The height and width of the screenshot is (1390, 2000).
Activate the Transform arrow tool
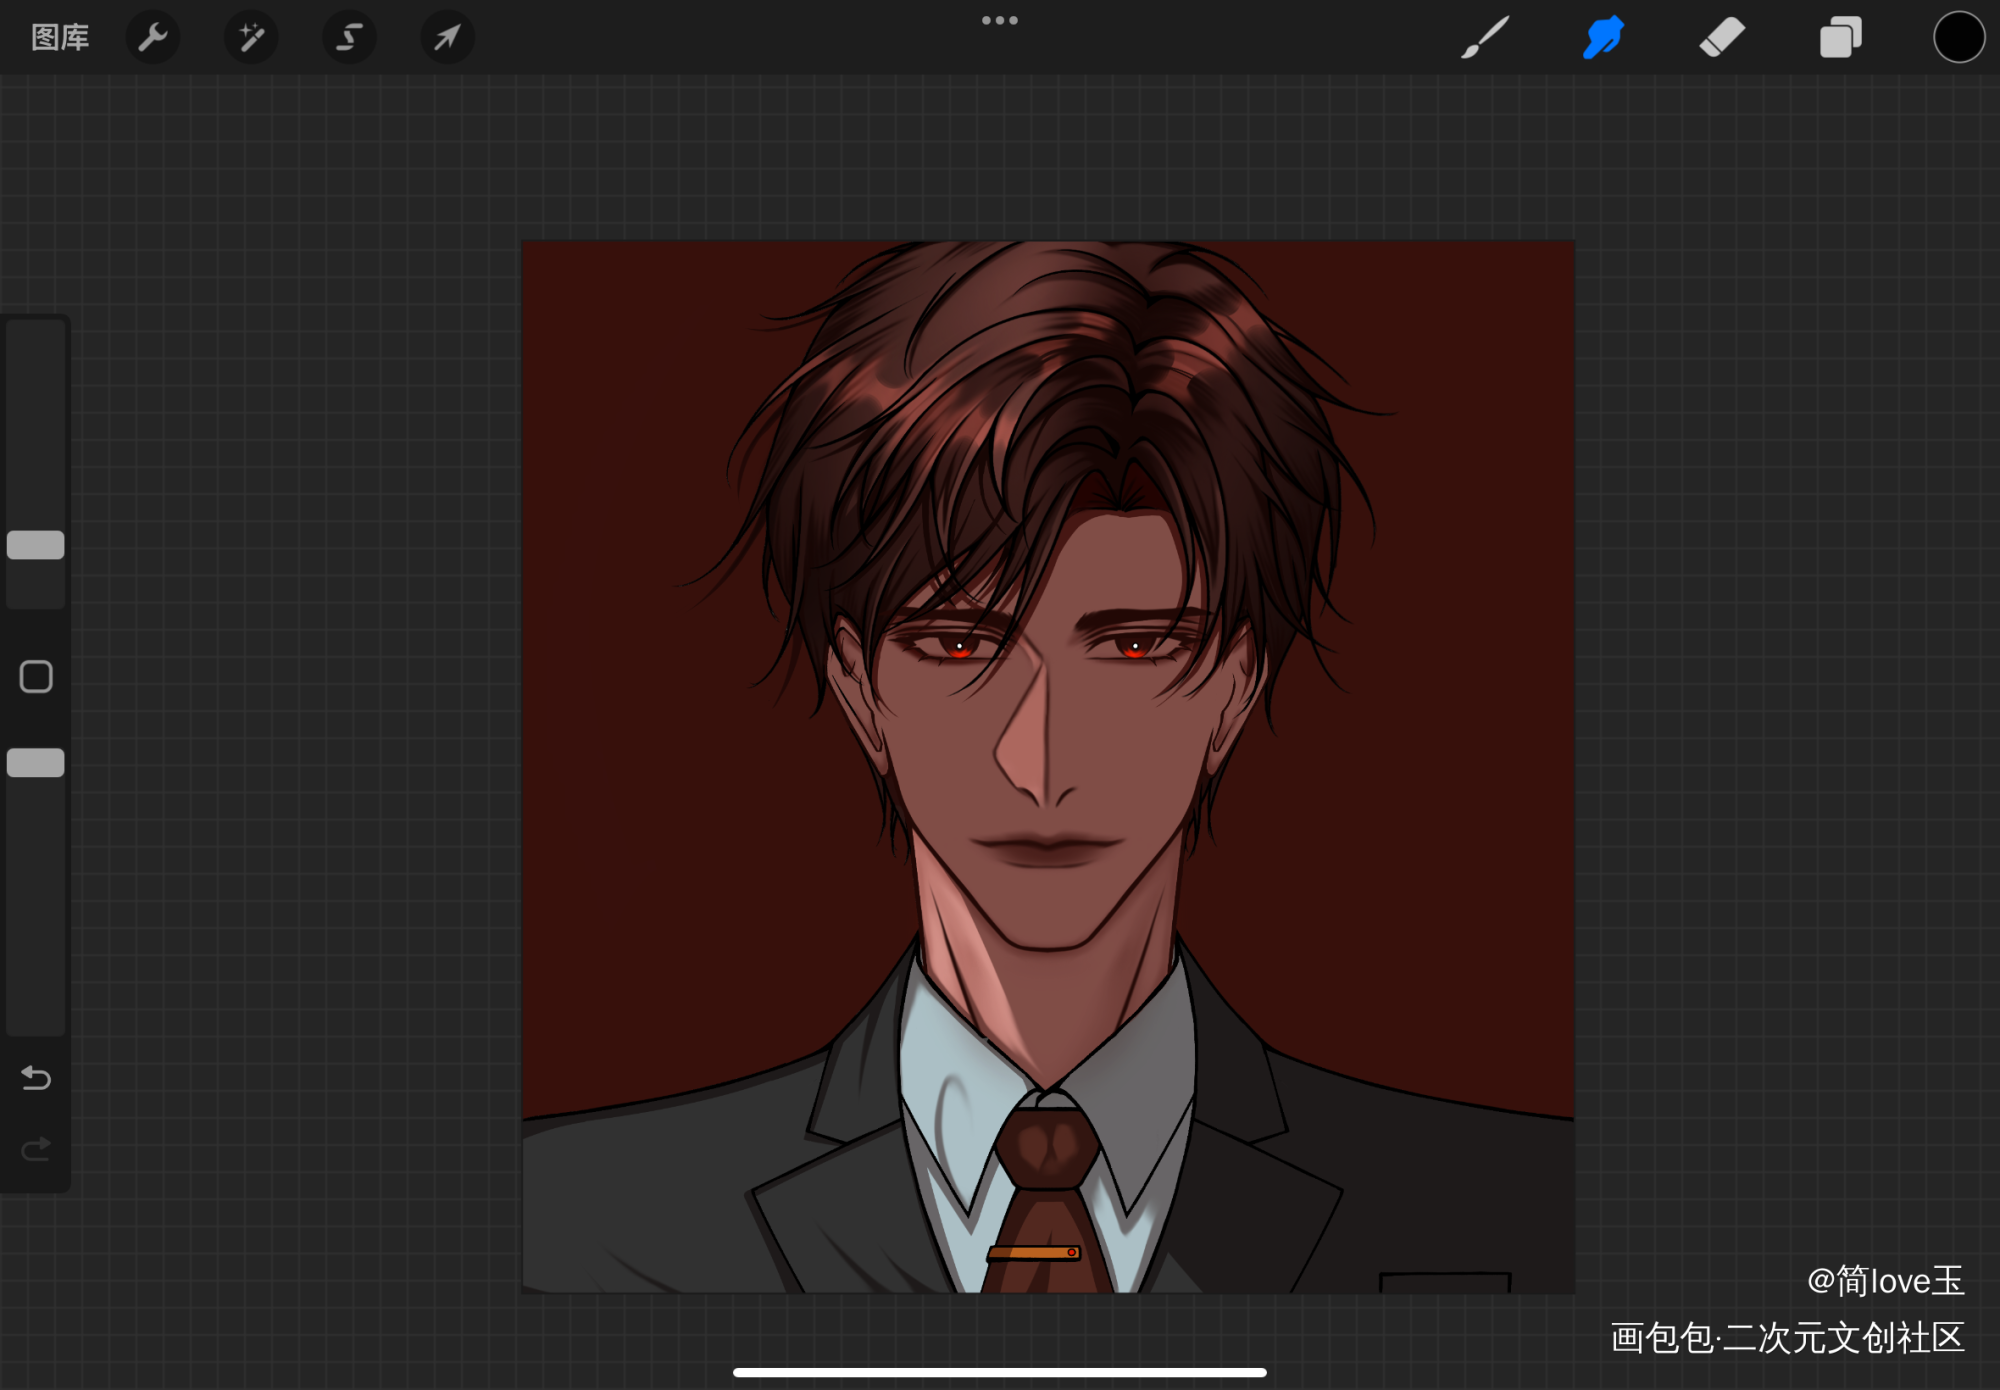[447, 38]
